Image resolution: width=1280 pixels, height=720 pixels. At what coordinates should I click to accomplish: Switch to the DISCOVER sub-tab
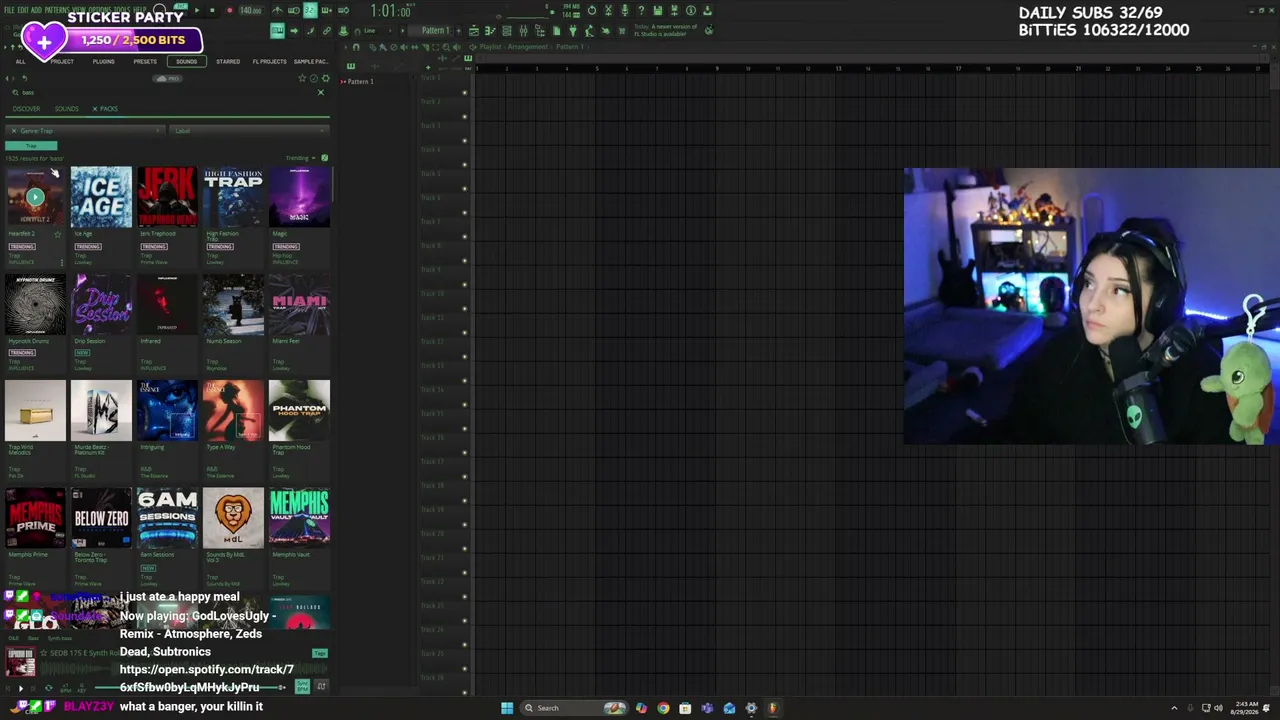26,109
